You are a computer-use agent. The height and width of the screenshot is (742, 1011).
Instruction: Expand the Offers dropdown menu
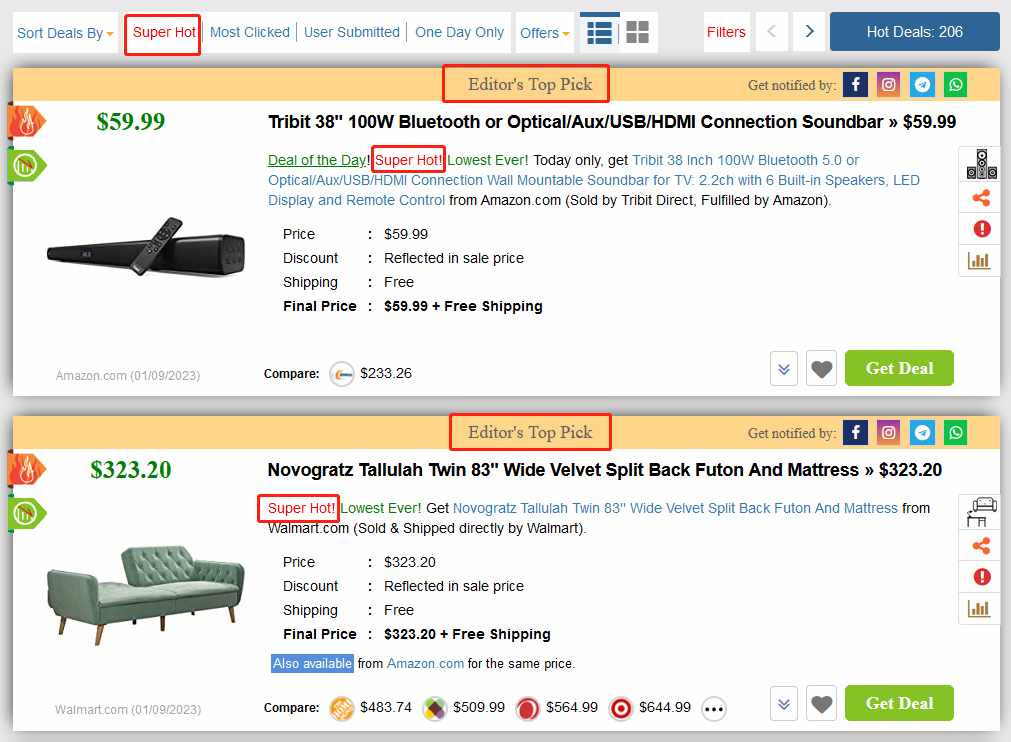pyautogui.click(x=544, y=33)
